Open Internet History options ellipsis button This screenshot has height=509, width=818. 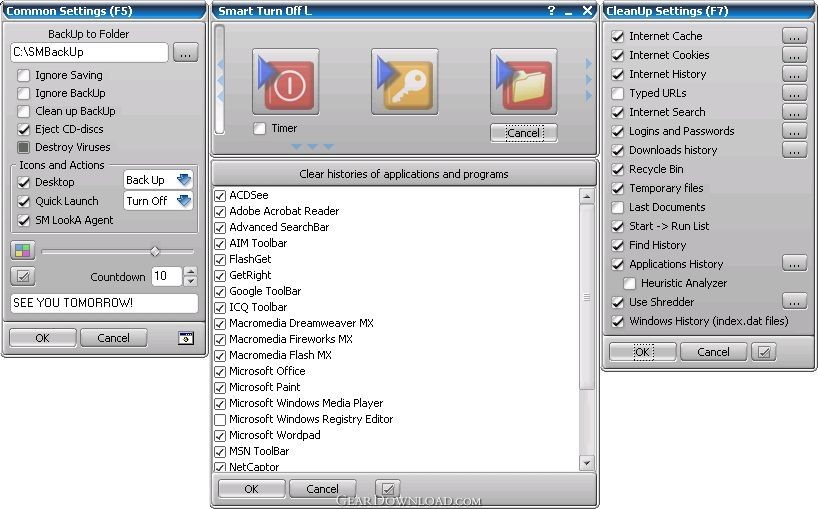(795, 74)
